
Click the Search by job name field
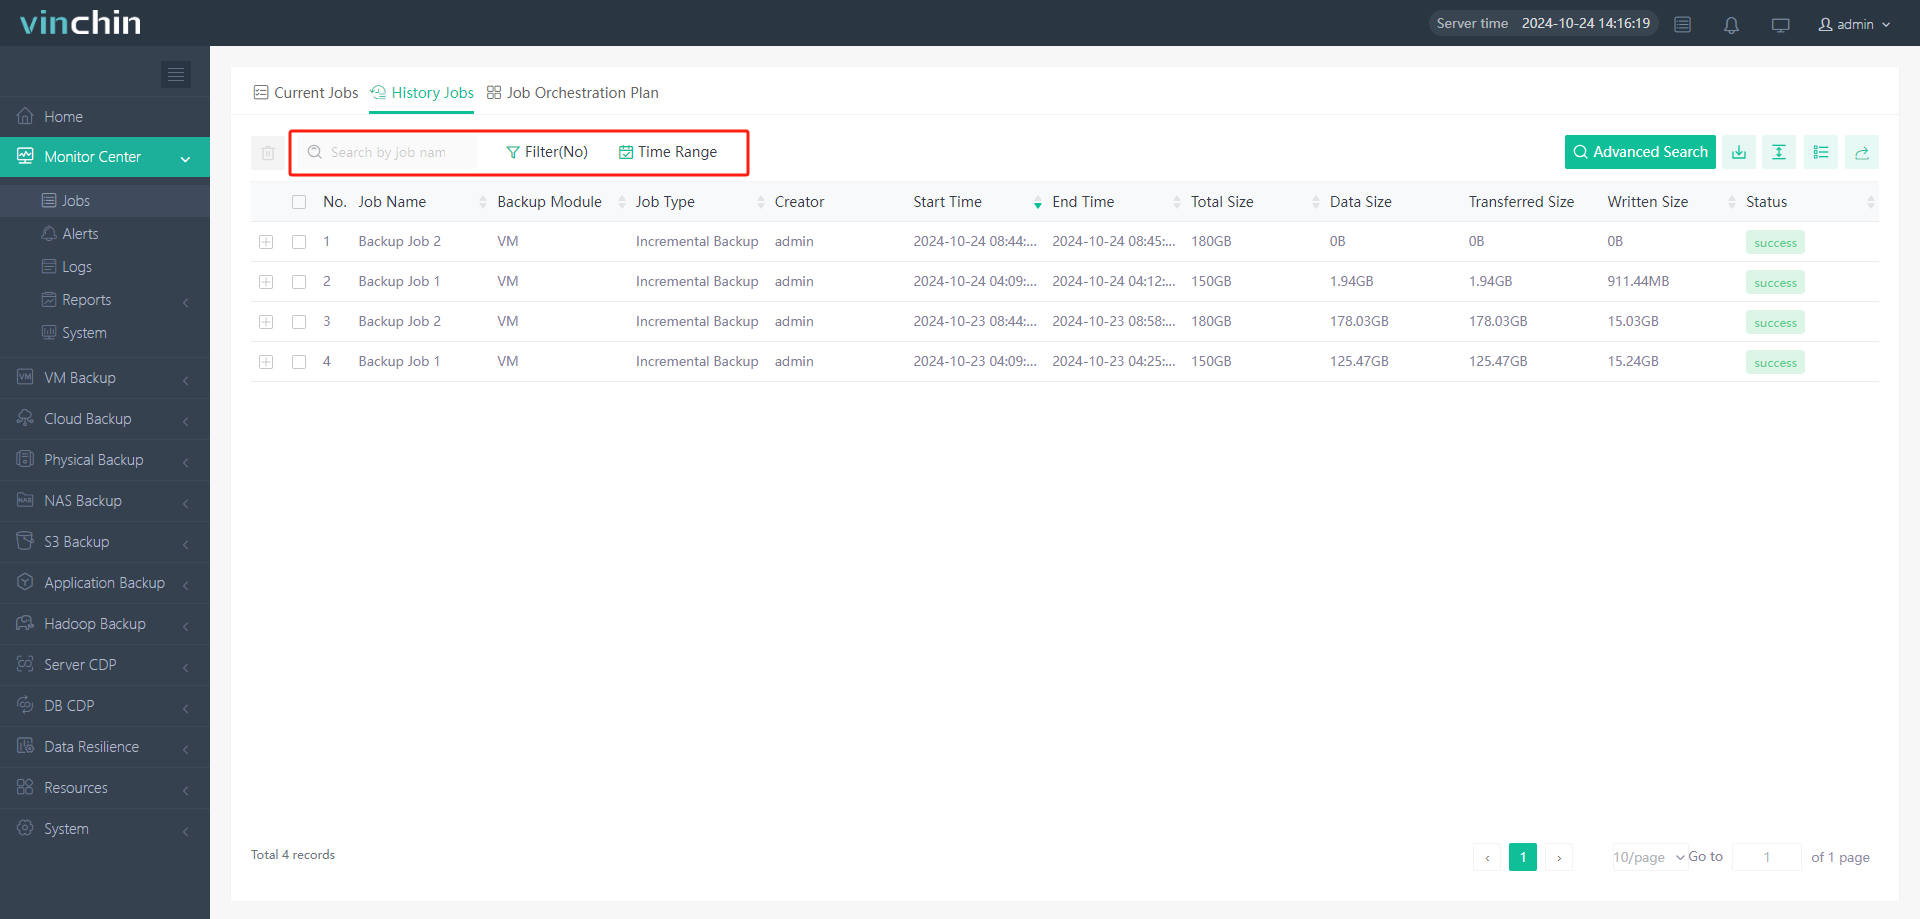(390, 152)
